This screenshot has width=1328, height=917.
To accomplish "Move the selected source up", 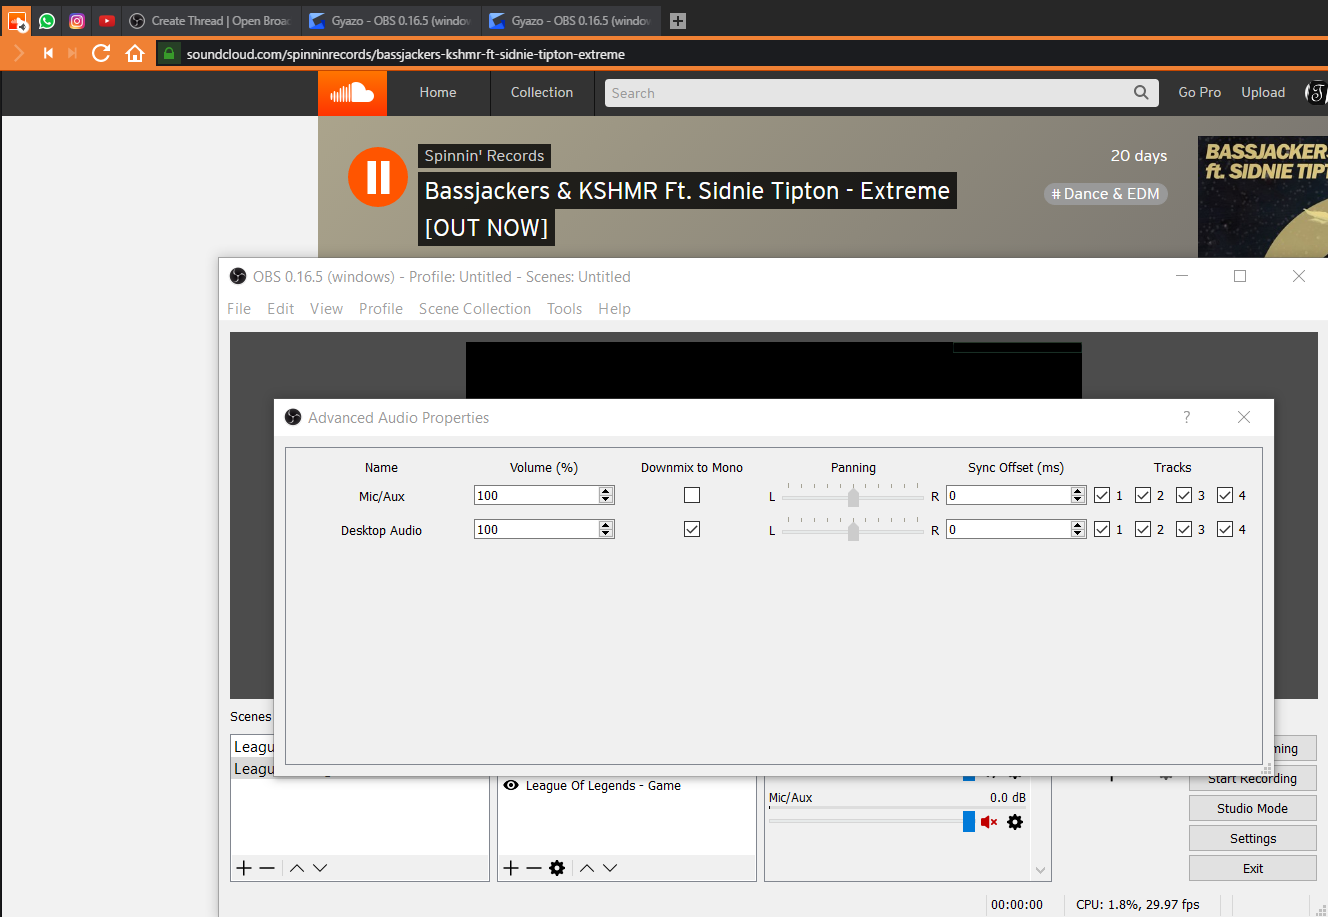I will [x=587, y=868].
